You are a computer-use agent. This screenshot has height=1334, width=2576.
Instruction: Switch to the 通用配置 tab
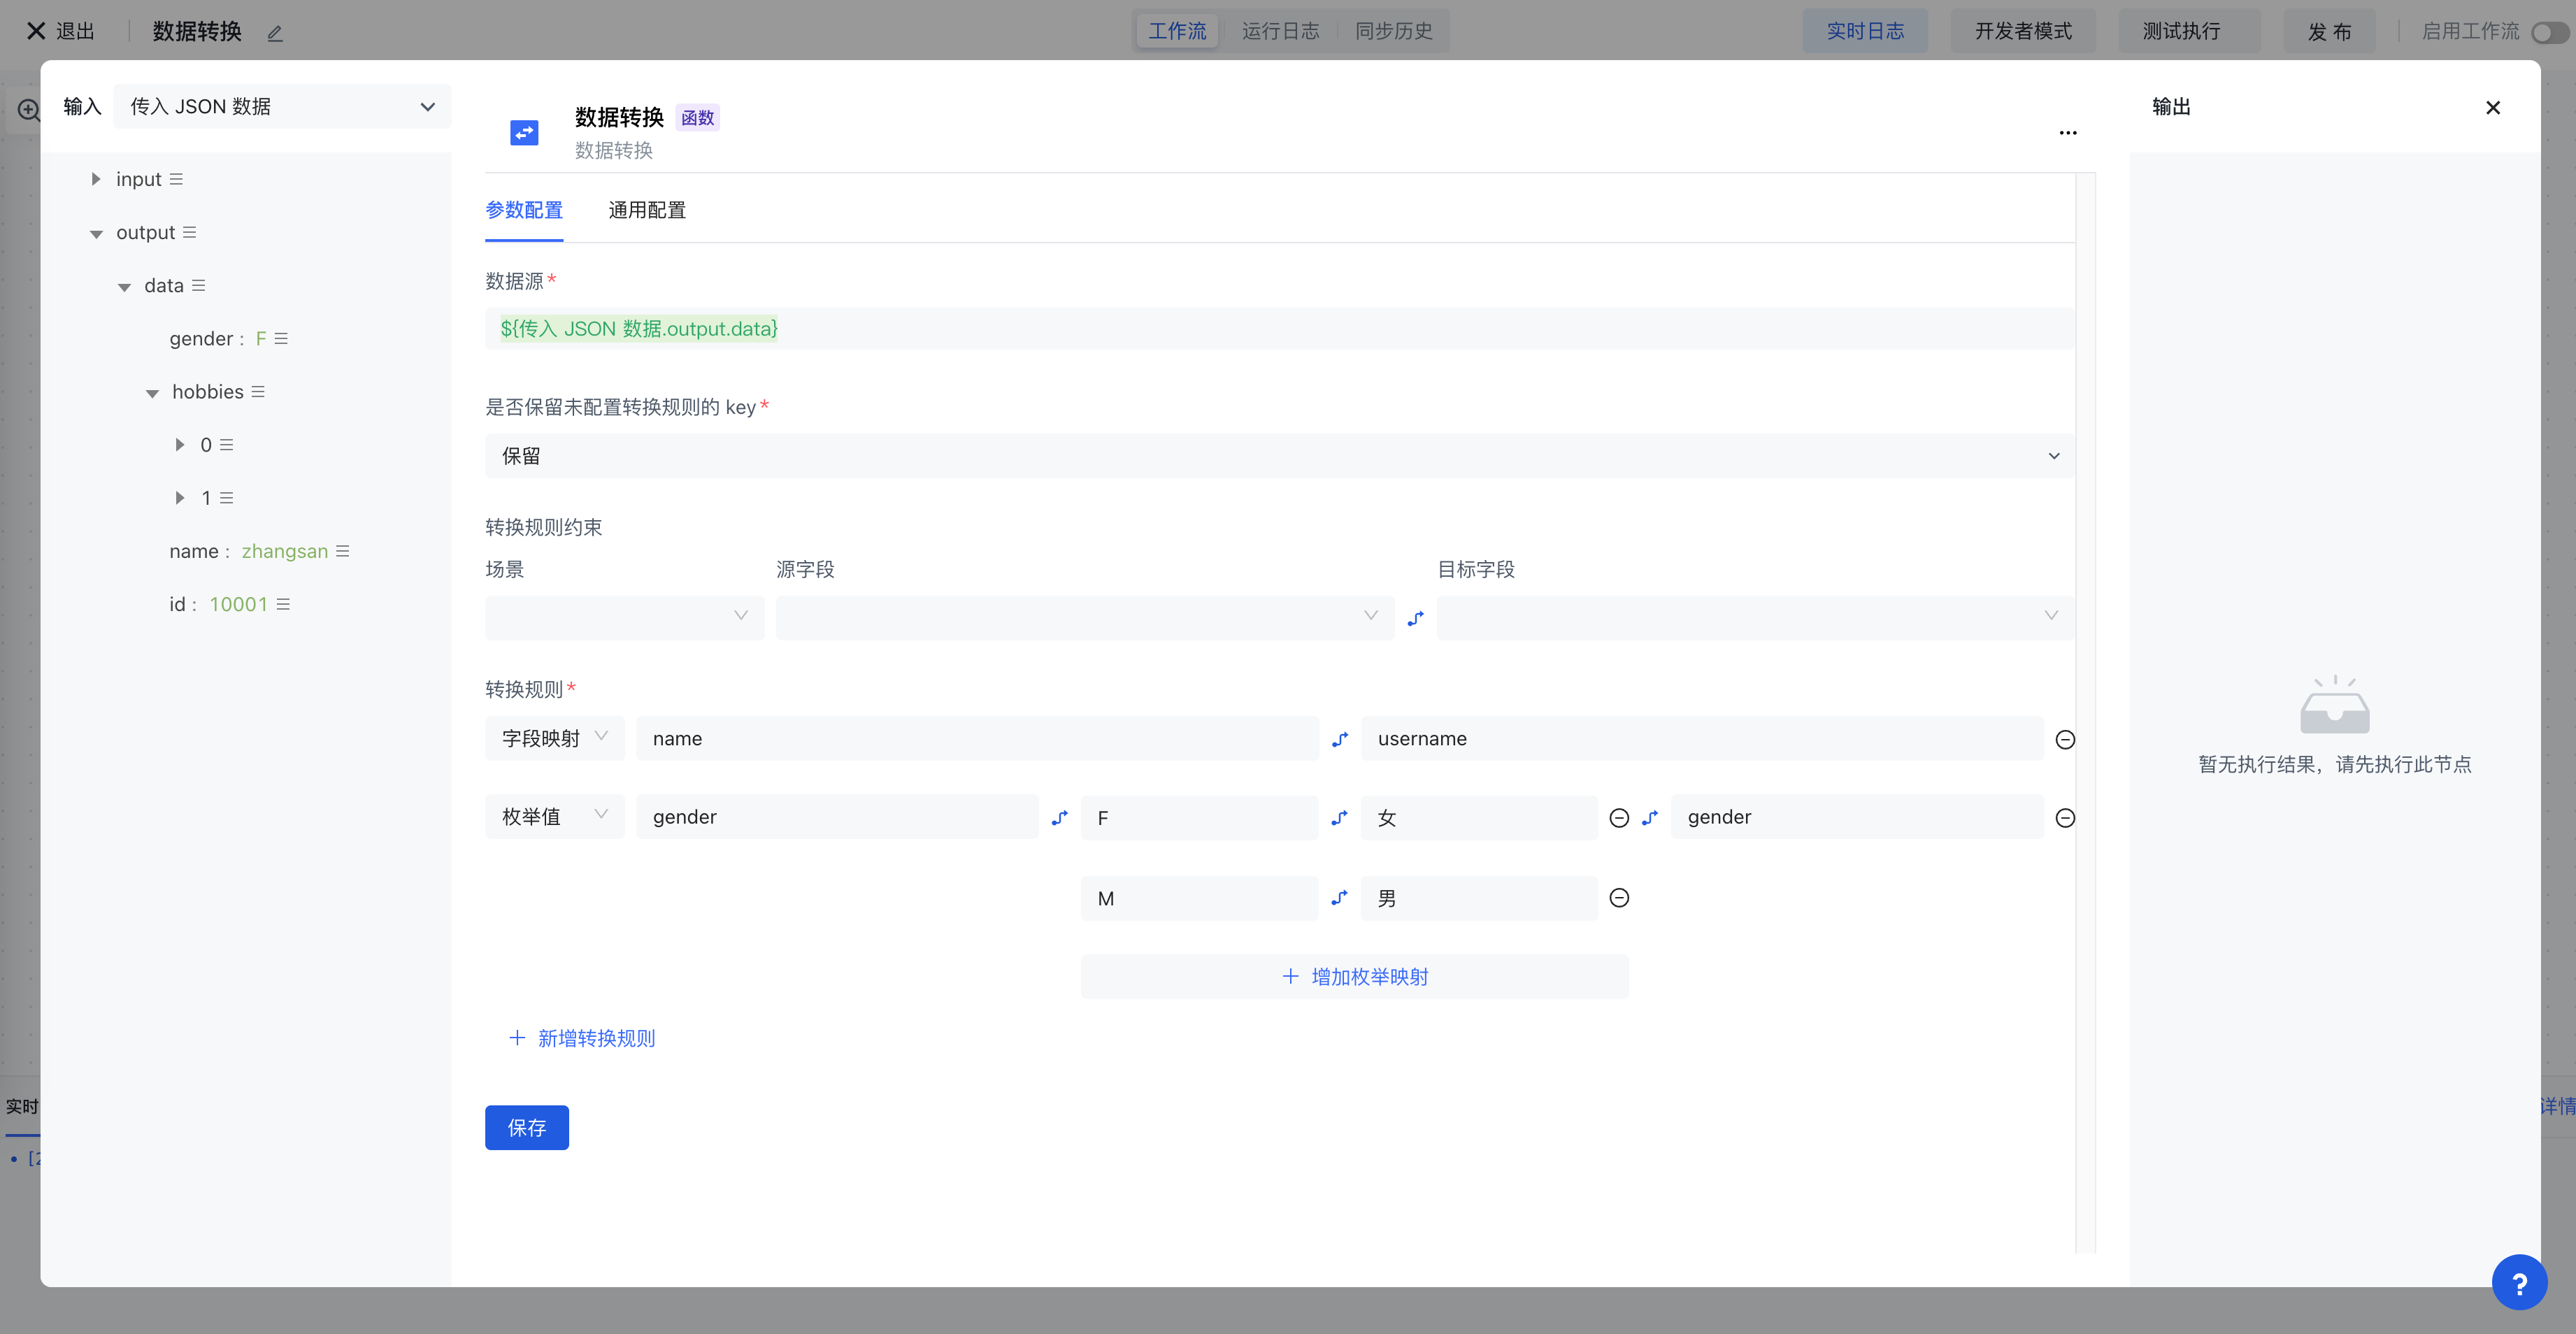coord(647,210)
